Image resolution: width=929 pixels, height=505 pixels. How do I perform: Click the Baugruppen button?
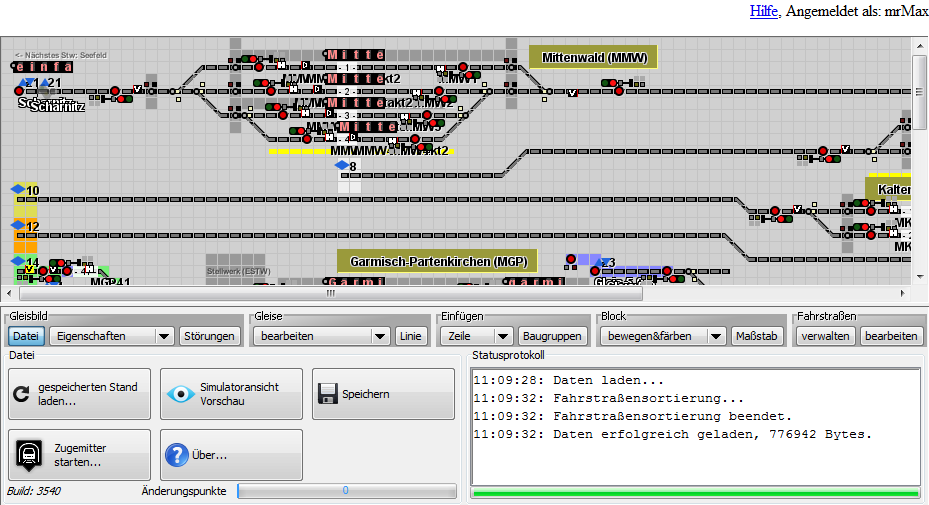coord(551,336)
